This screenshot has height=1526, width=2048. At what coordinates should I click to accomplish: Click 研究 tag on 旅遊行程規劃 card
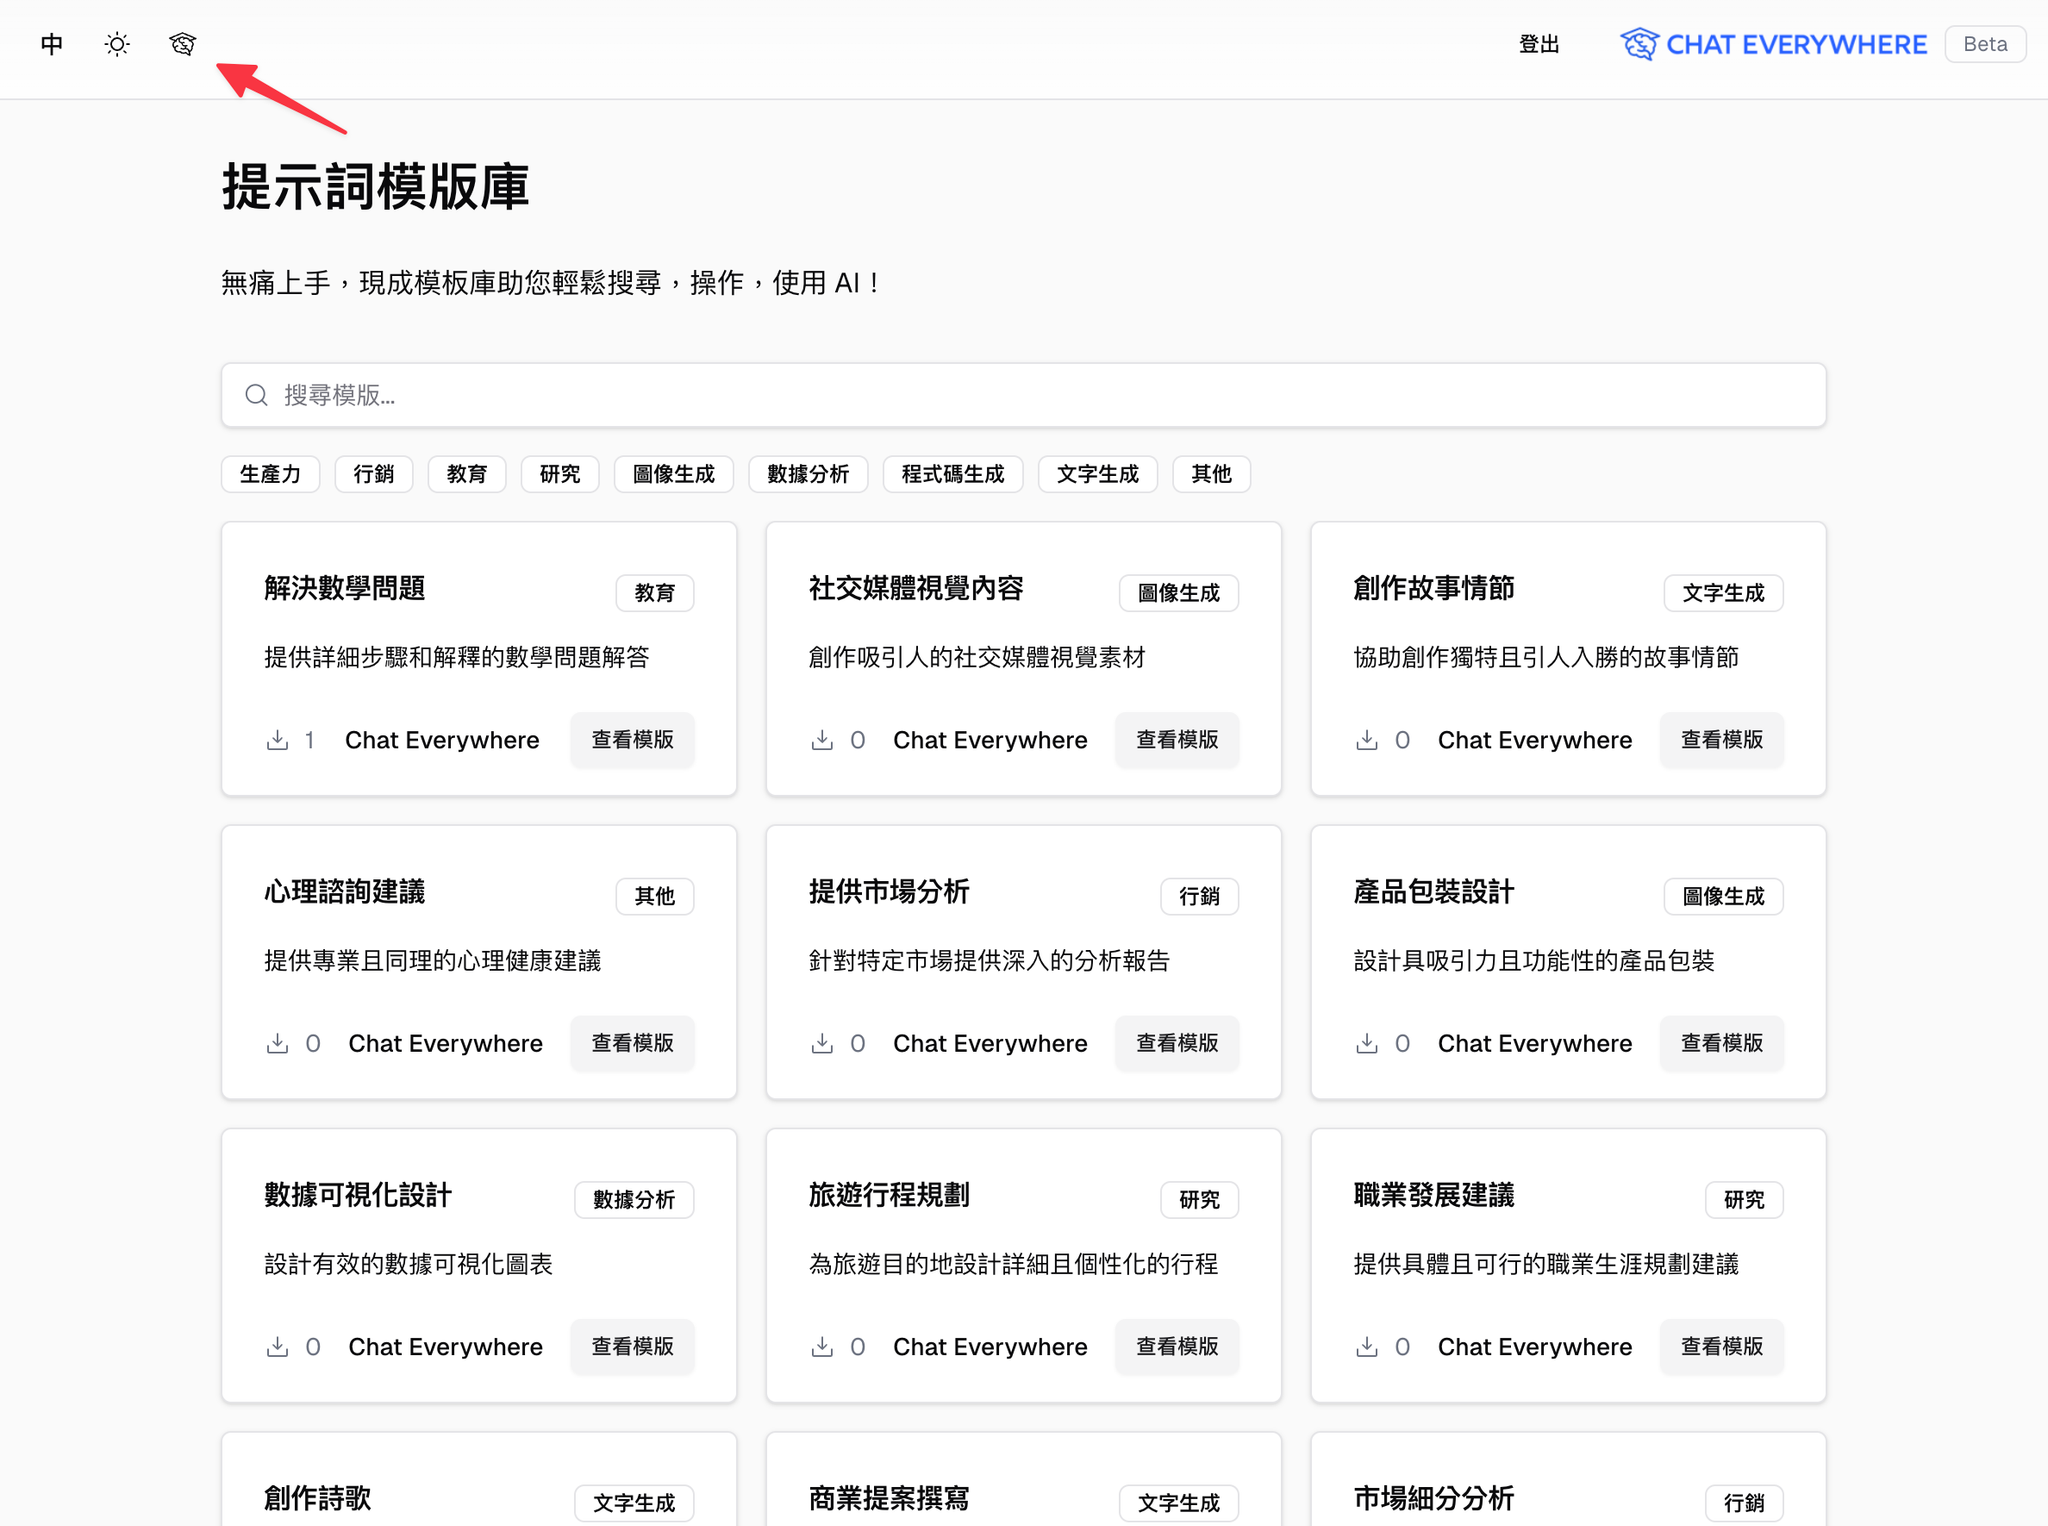(x=1200, y=1200)
